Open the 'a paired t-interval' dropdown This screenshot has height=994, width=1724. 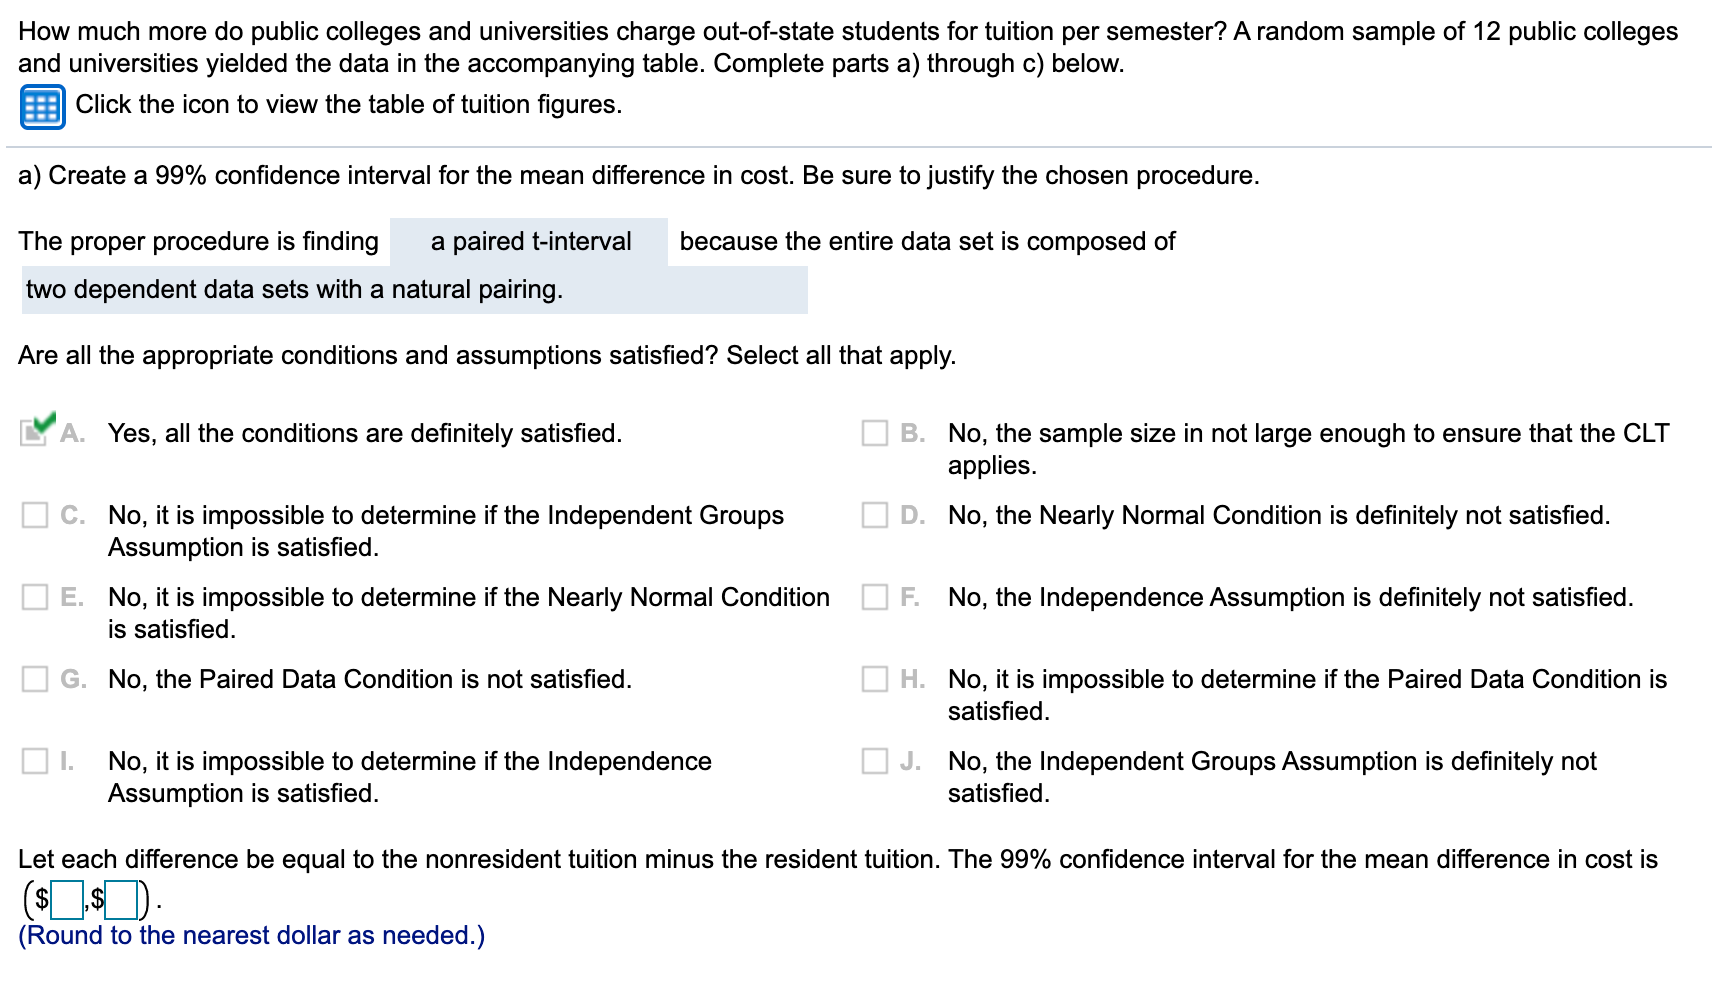click(529, 242)
